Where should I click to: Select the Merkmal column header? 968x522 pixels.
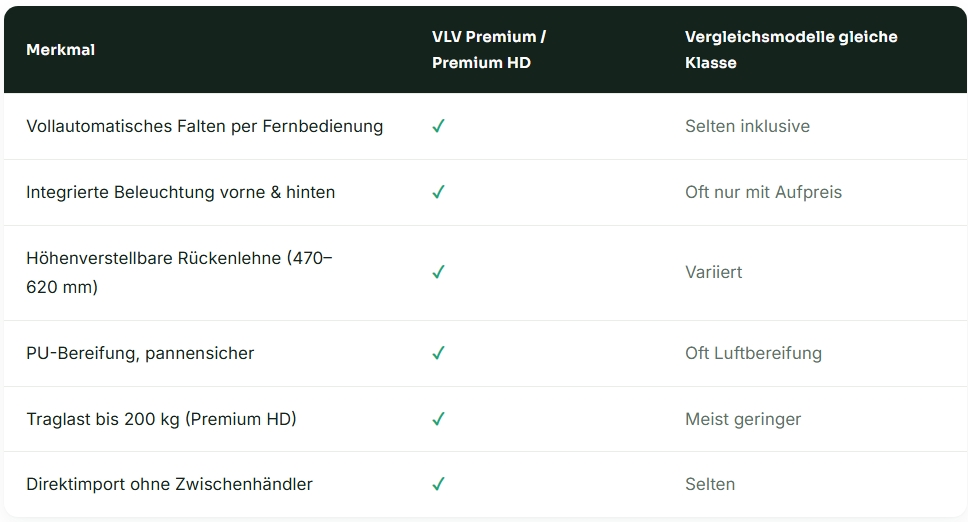tap(60, 50)
